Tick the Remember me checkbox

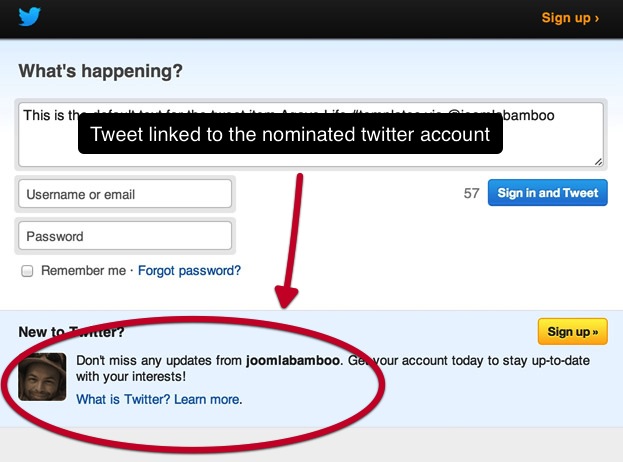[27, 271]
